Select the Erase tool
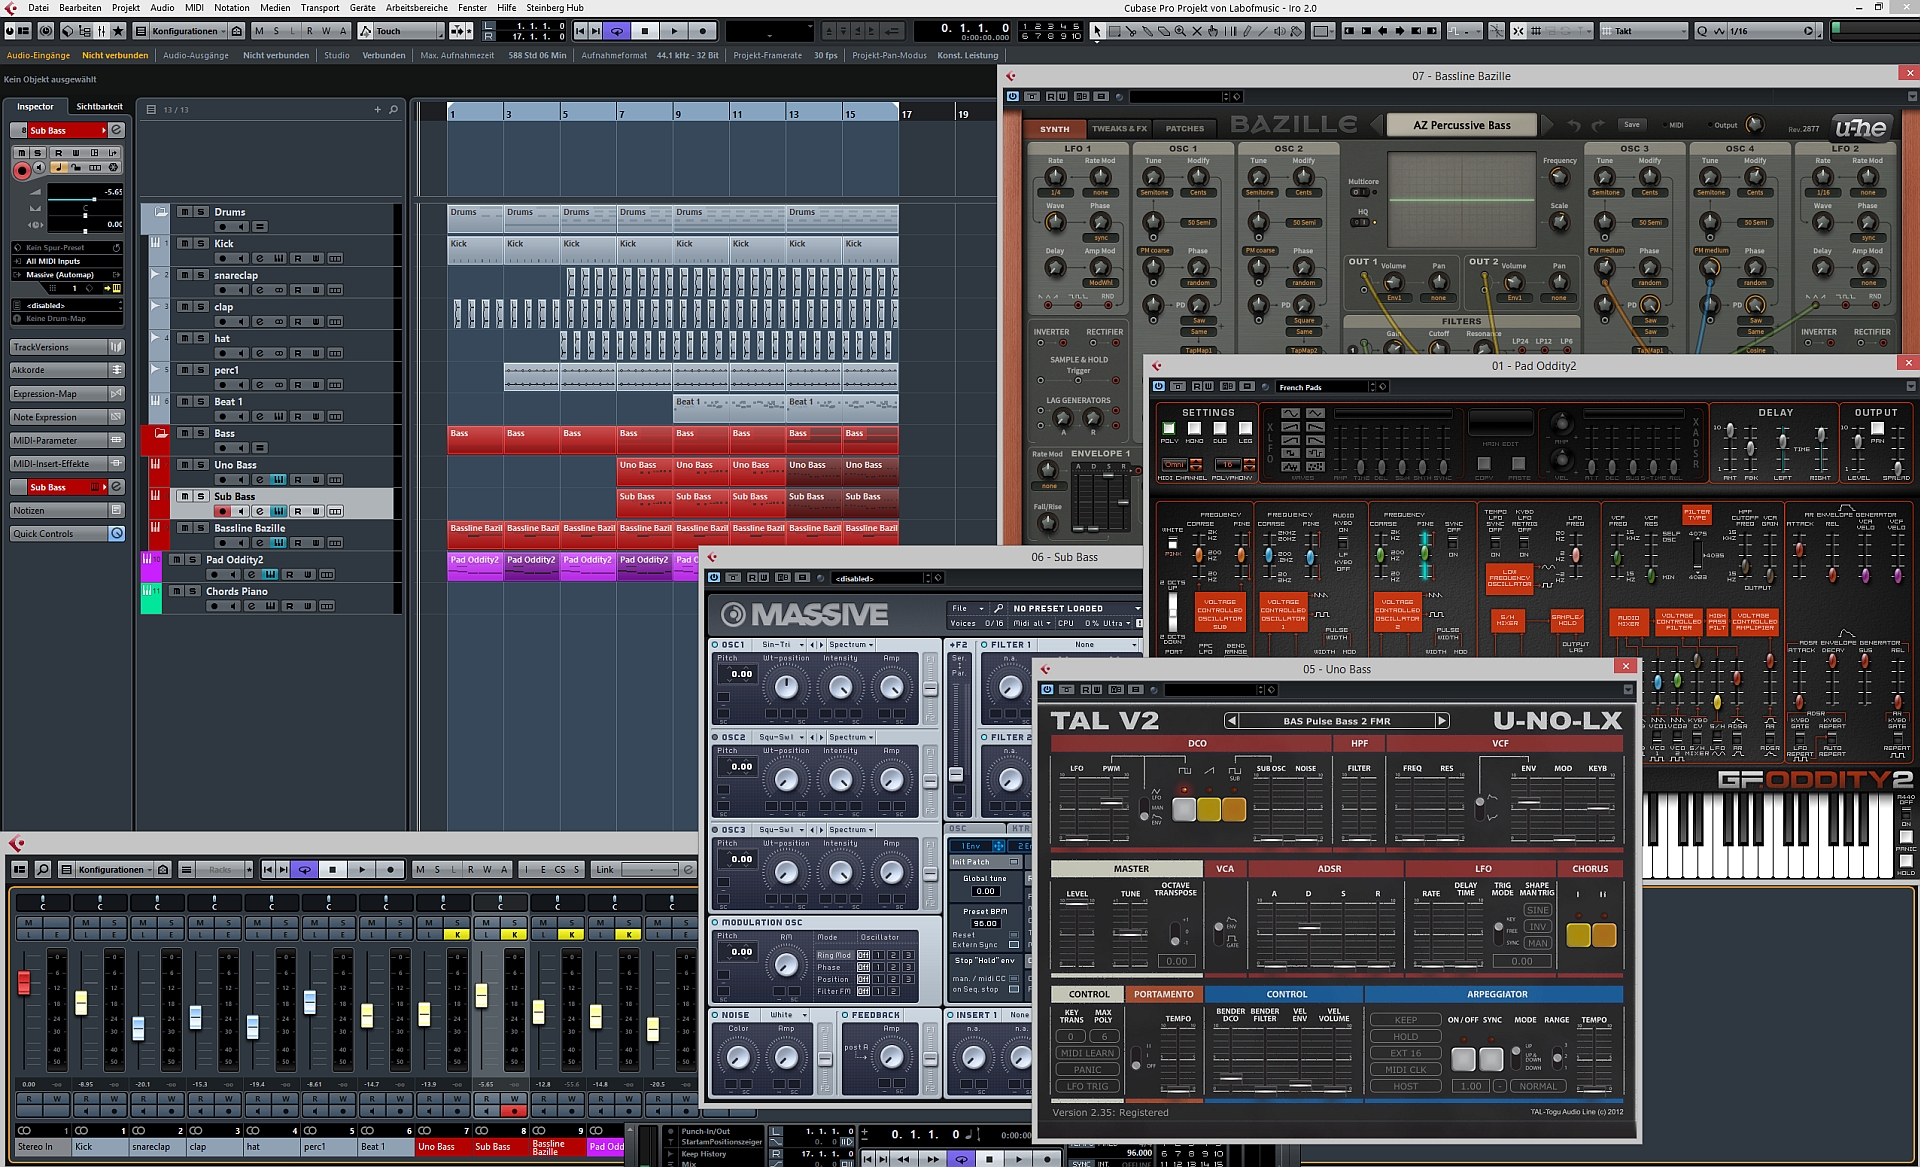 point(1164,31)
